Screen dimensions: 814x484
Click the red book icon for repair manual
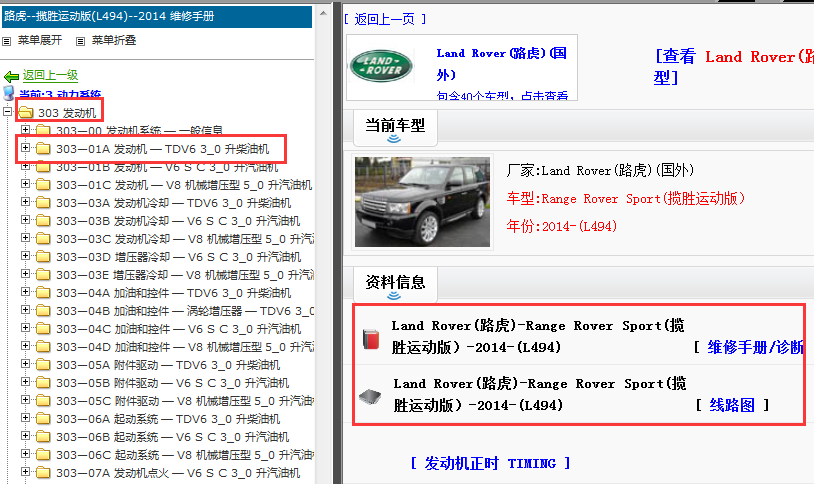pyautogui.click(x=371, y=339)
